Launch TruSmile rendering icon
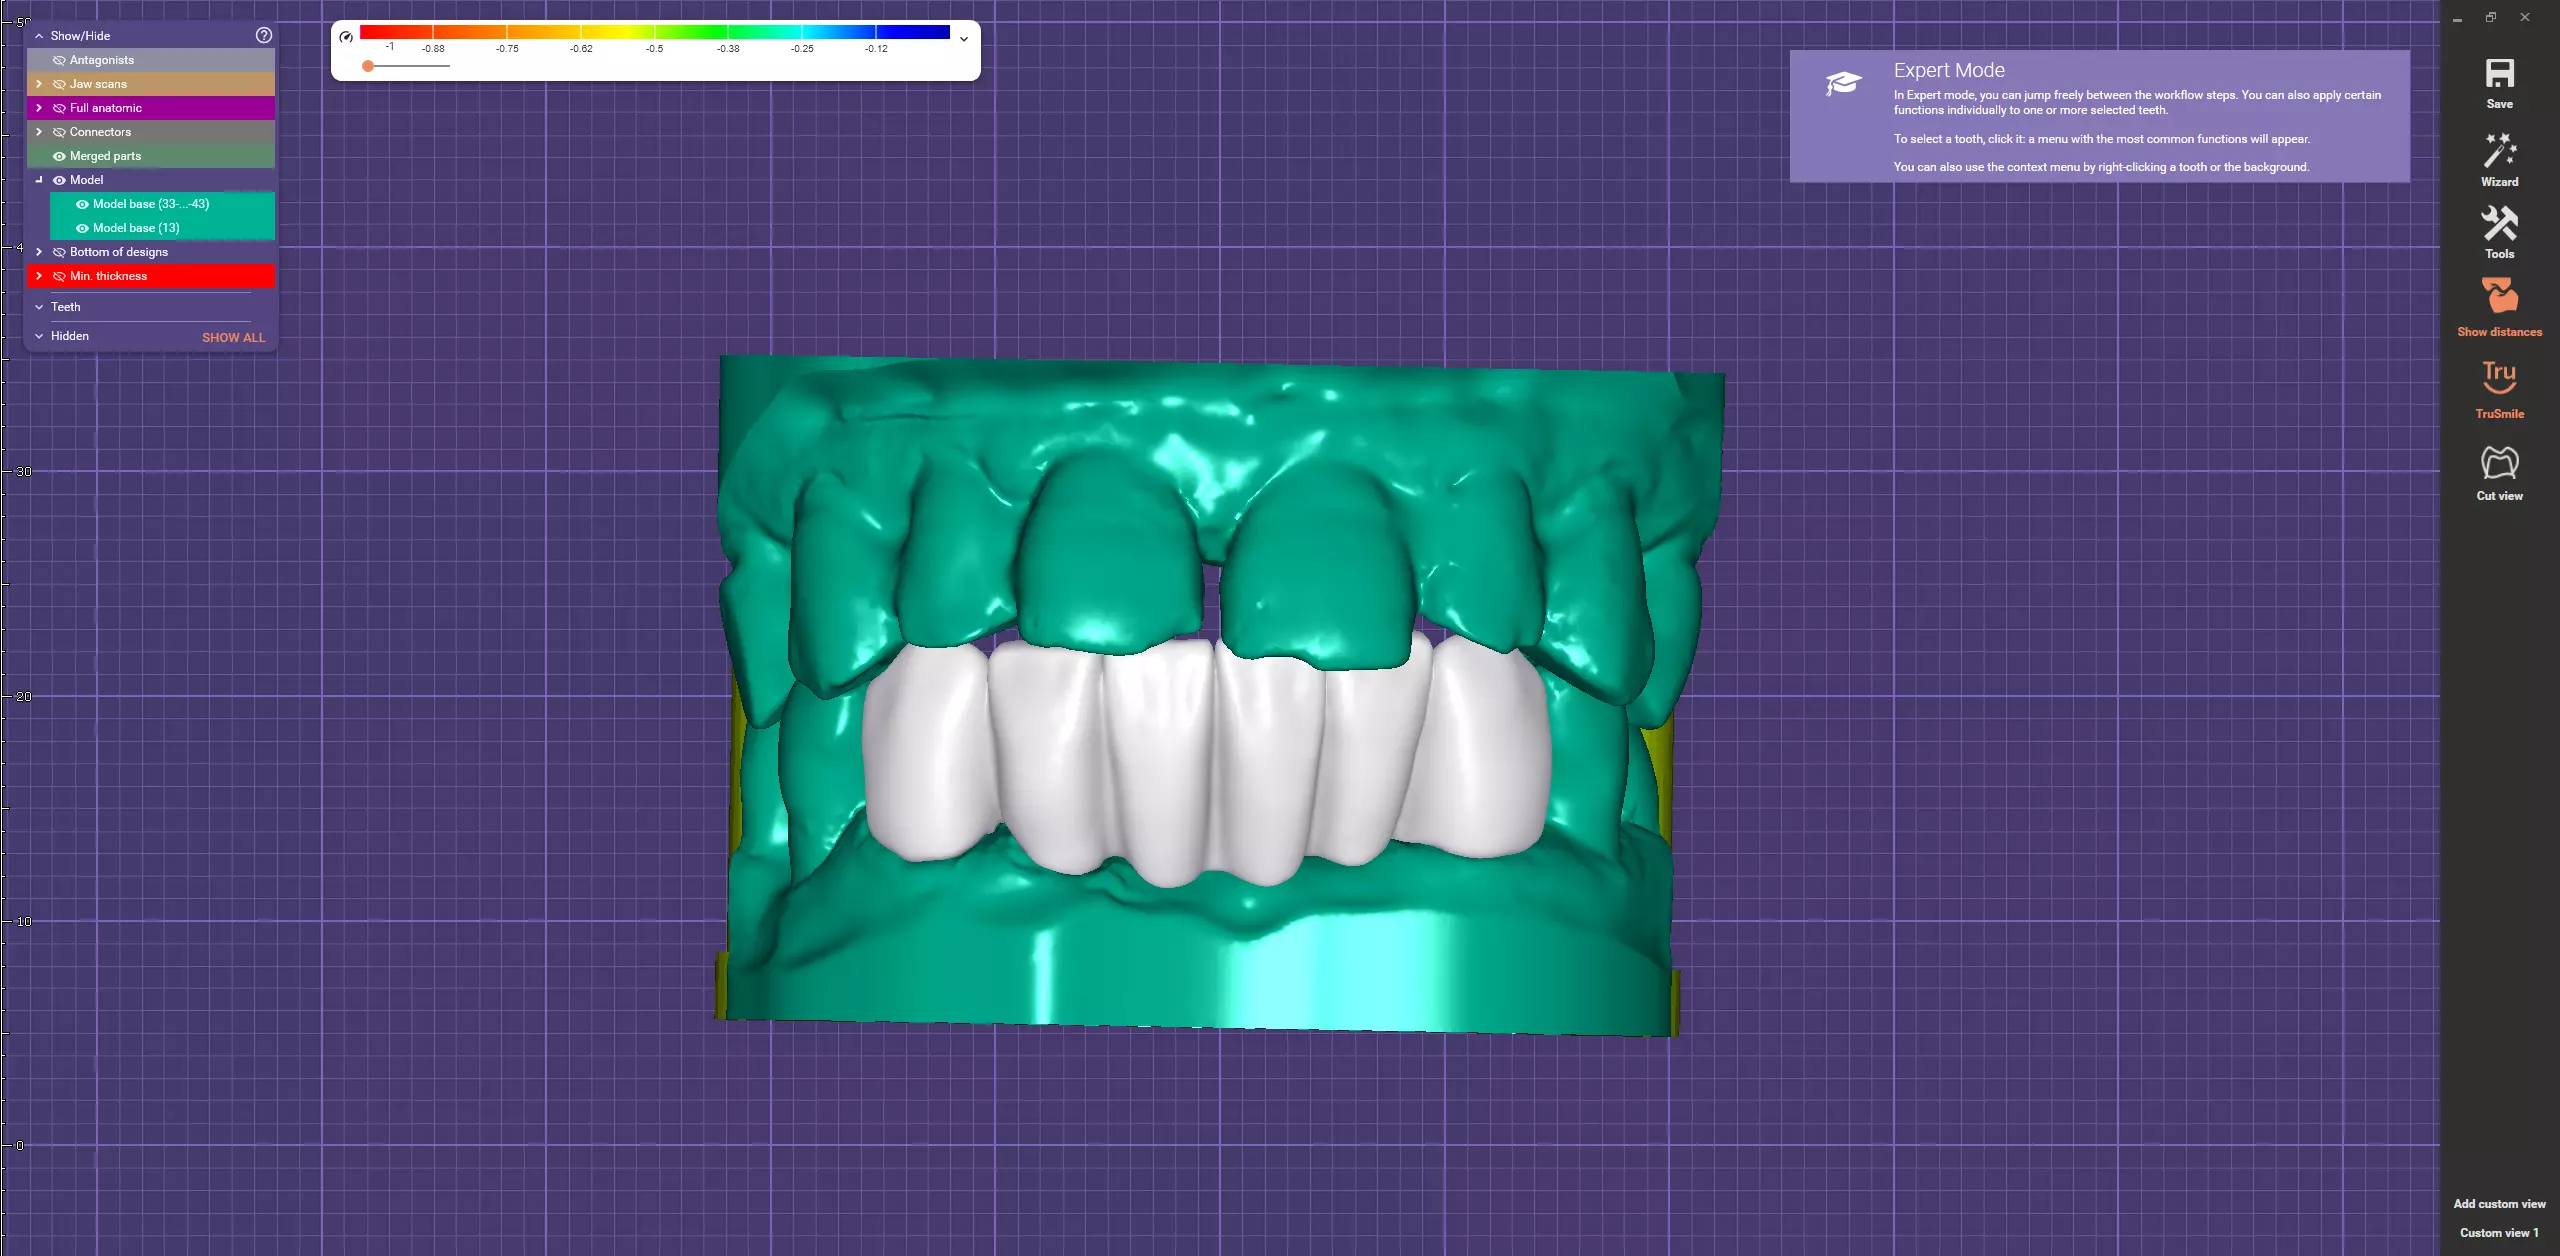The height and width of the screenshot is (1256, 2560). coord(2499,378)
